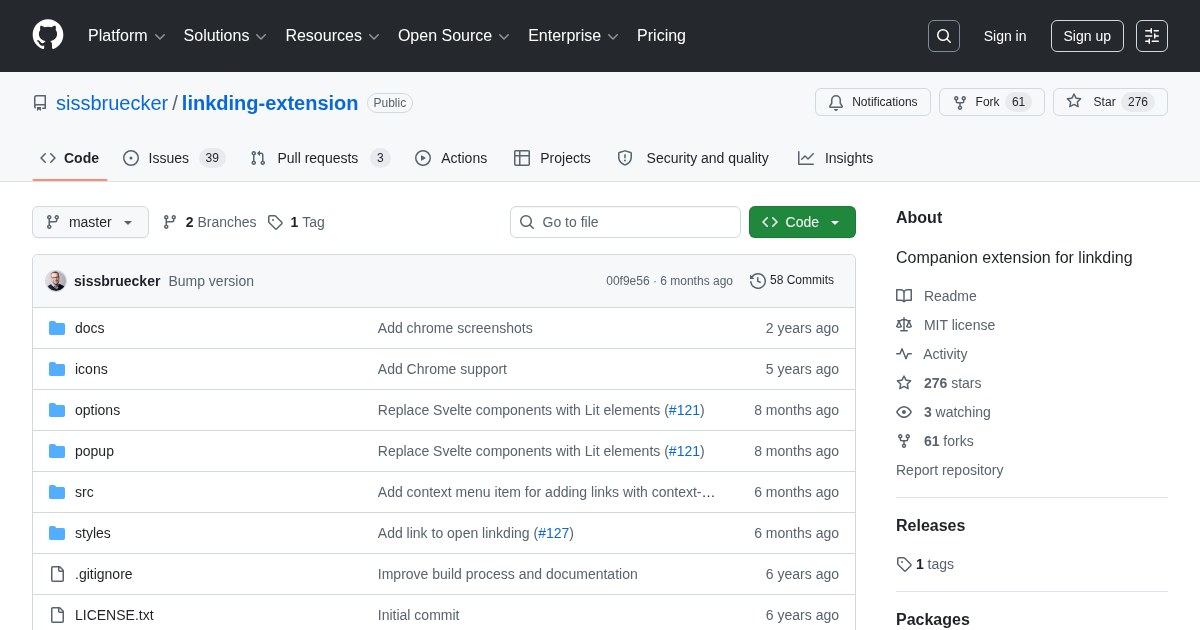1200x630 pixels.
Task: Open the green Code dropdown button
Action: [x=802, y=222]
